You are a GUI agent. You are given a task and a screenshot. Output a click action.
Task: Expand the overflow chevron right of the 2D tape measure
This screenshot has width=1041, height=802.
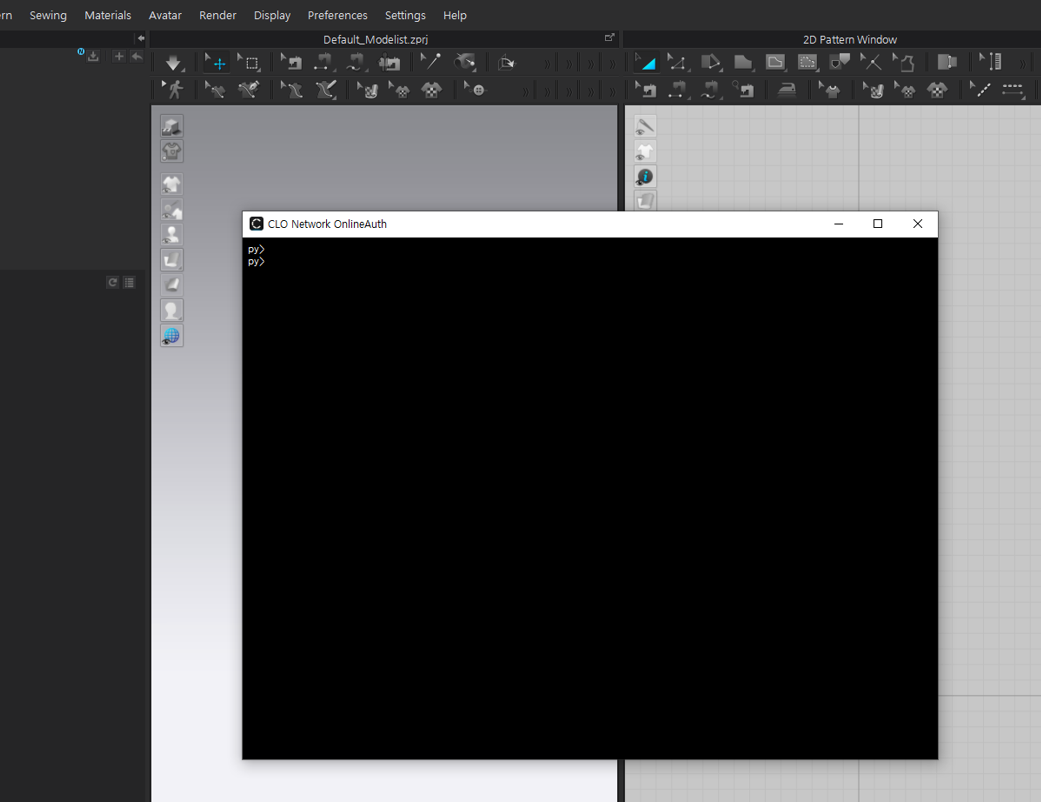(1022, 64)
